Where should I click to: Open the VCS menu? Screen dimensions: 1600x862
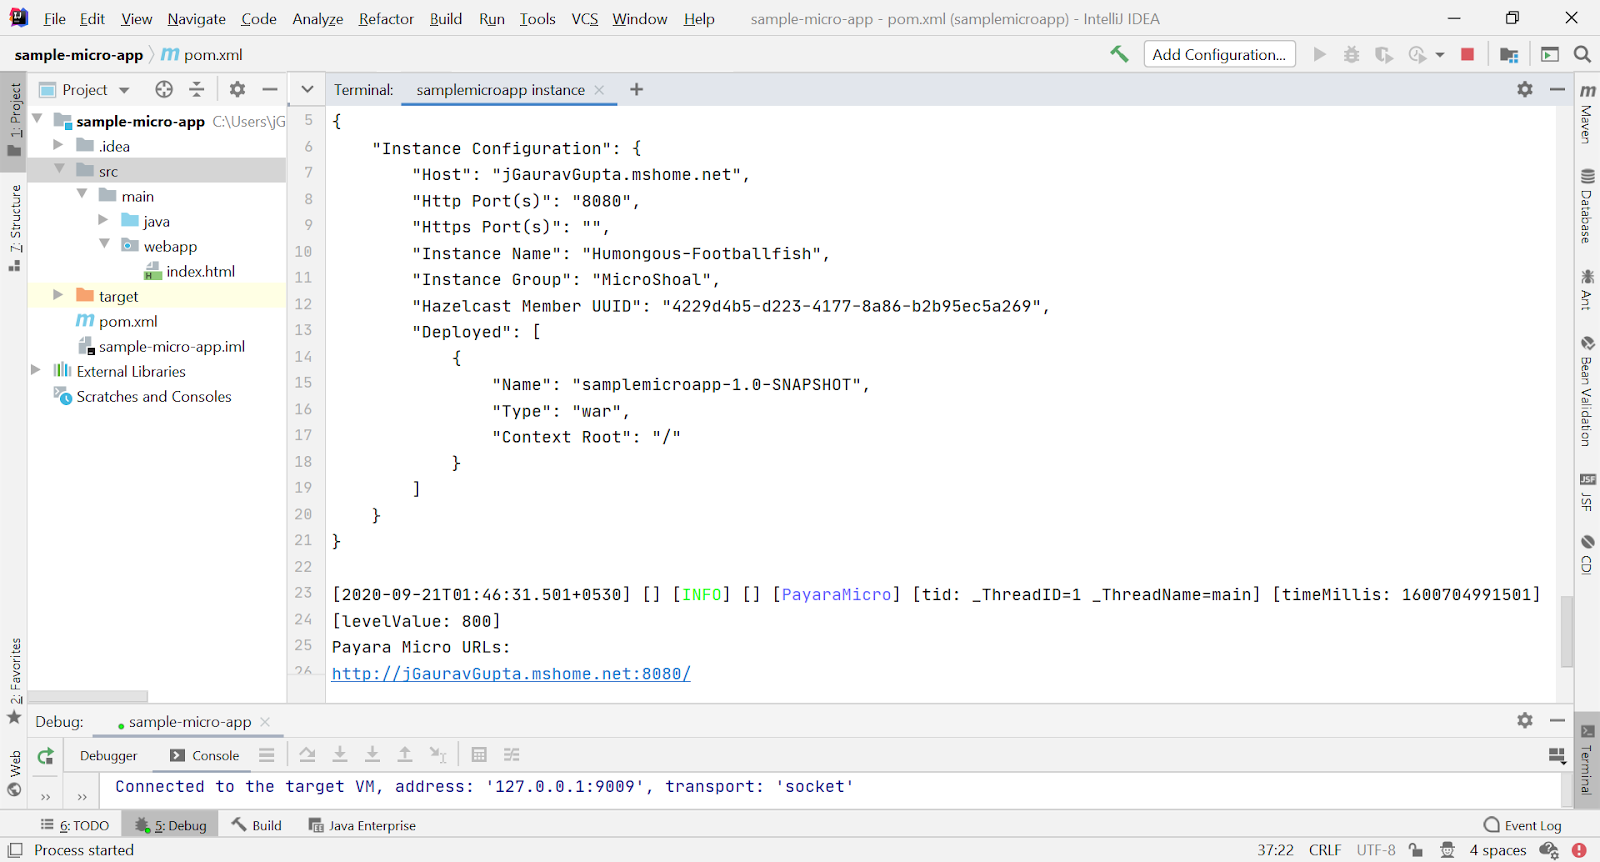point(585,19)
